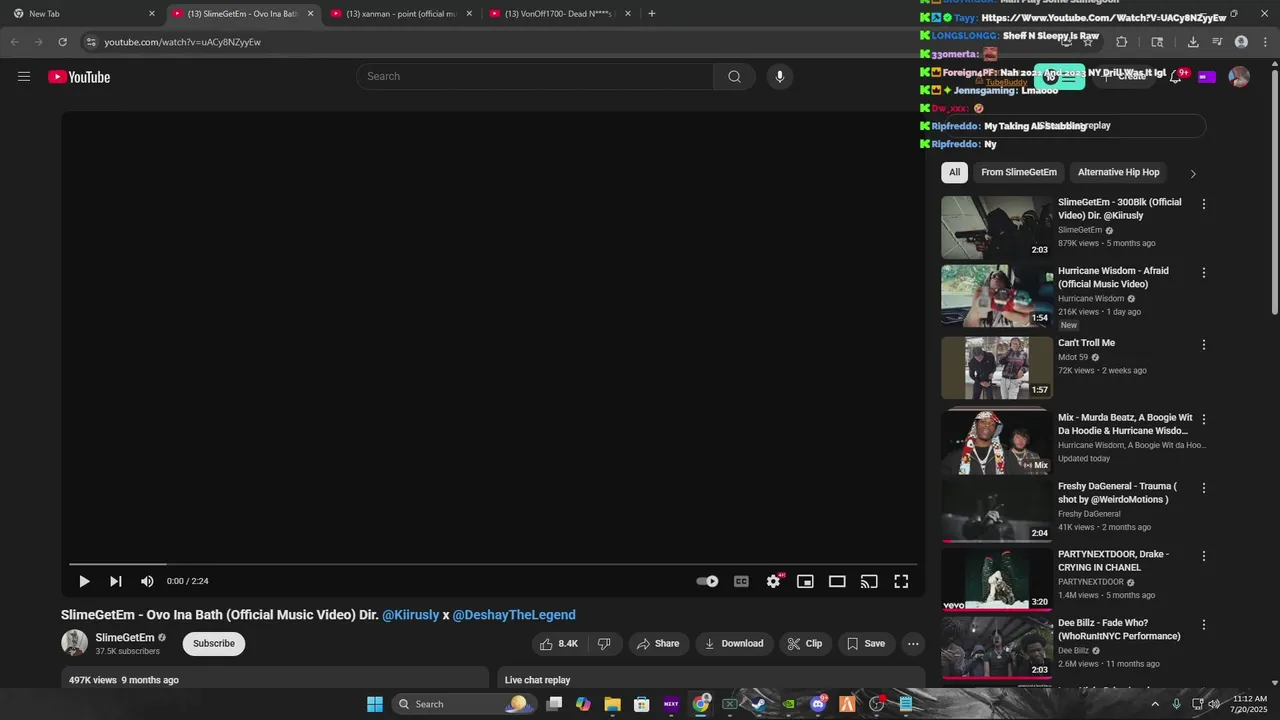Open menu for Can't Troll Me
The height and width of the screenshot is (720, 1280).
tap(1204, 345)
